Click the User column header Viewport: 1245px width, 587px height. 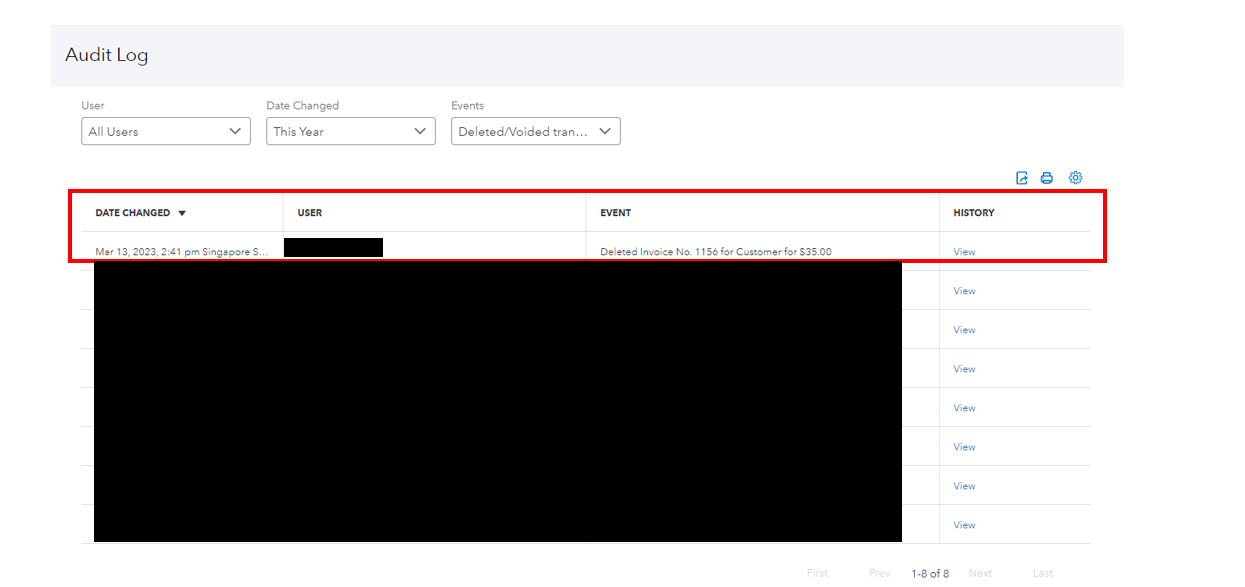pyautogui.click(x=310, y=213)
